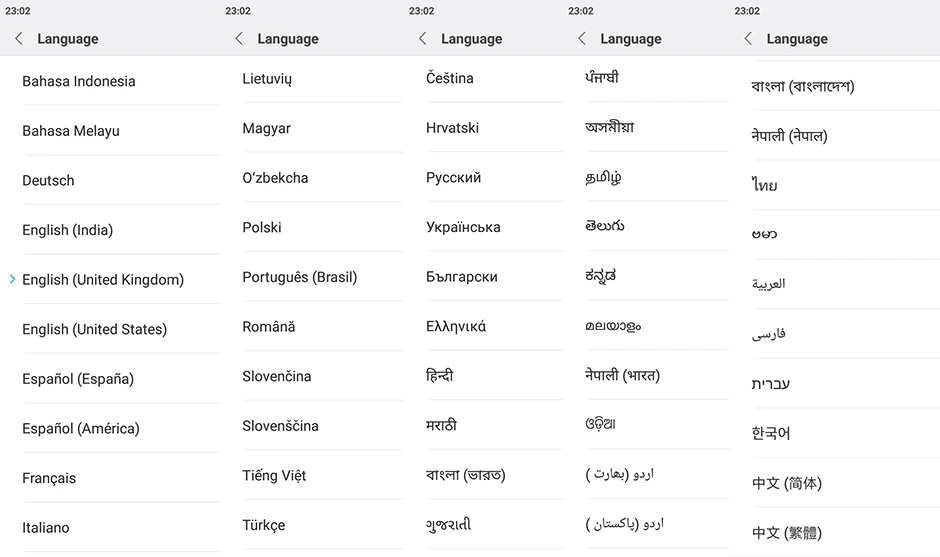
Task: Pick हिन्दी language option
Action: tap(492, 376)
